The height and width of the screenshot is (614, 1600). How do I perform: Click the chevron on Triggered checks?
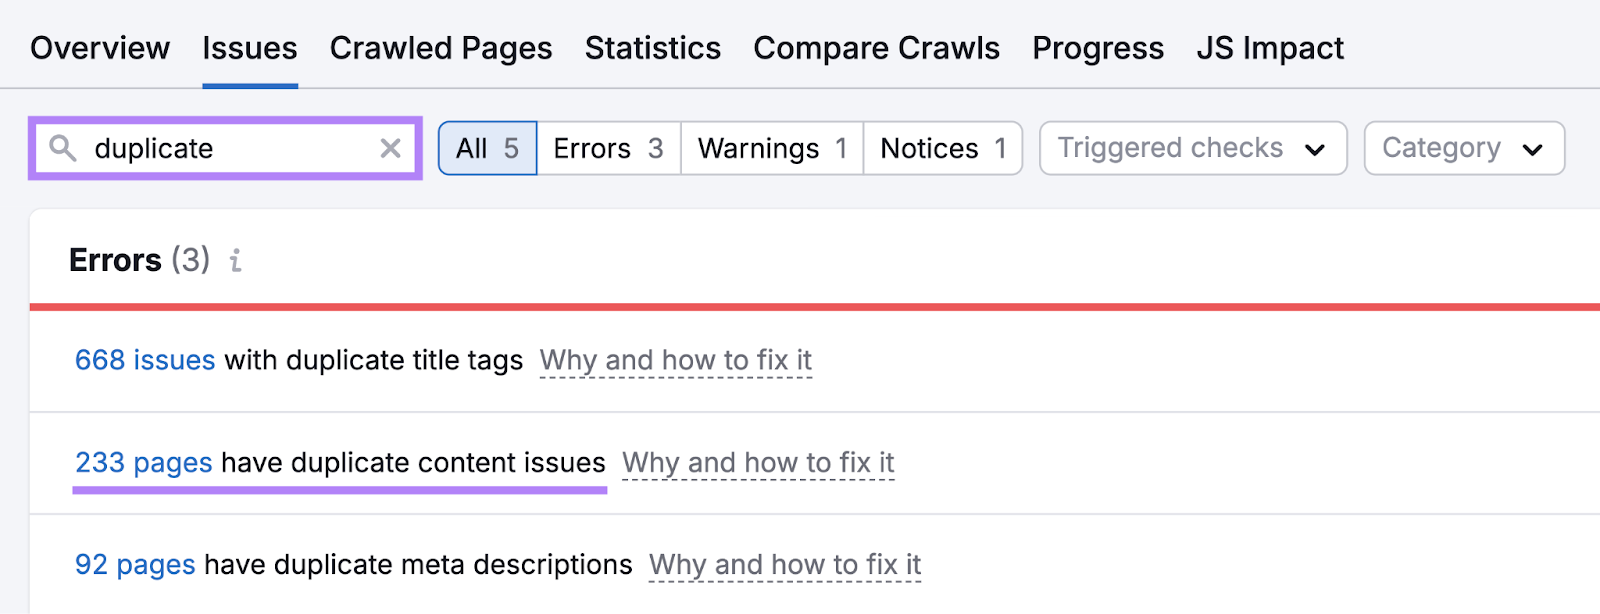1317,148
